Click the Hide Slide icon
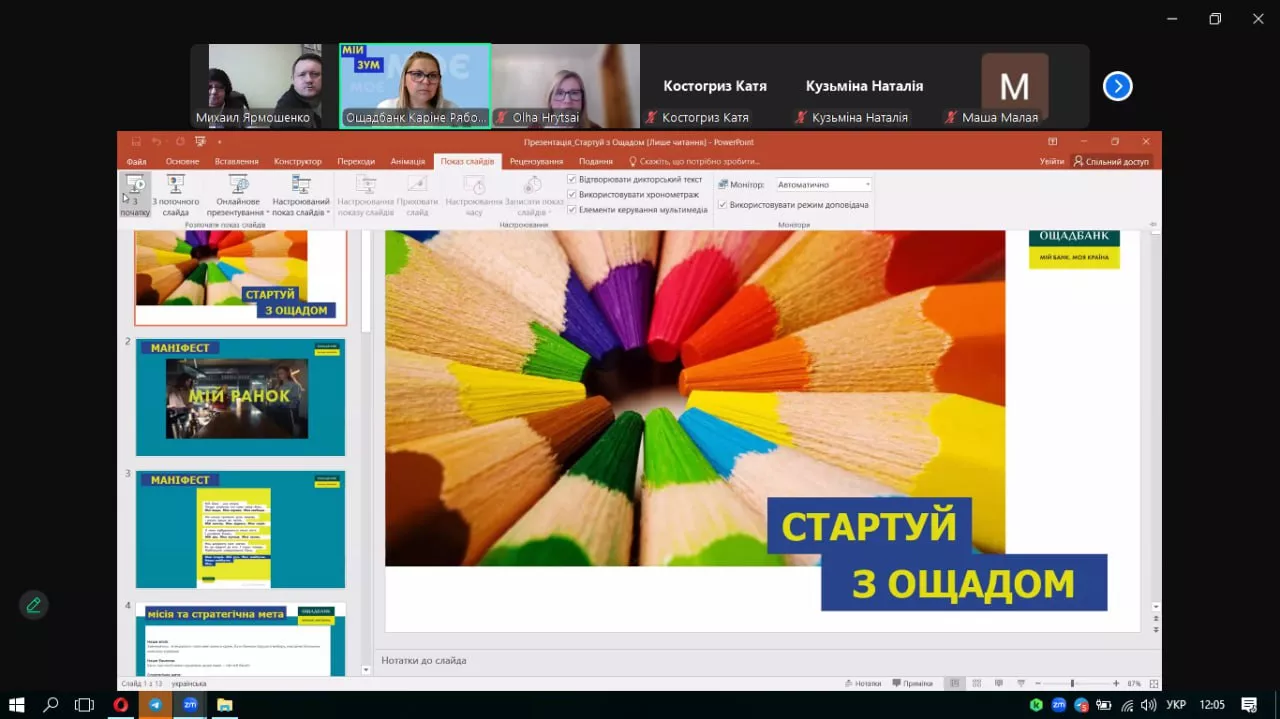 [417, 185]
